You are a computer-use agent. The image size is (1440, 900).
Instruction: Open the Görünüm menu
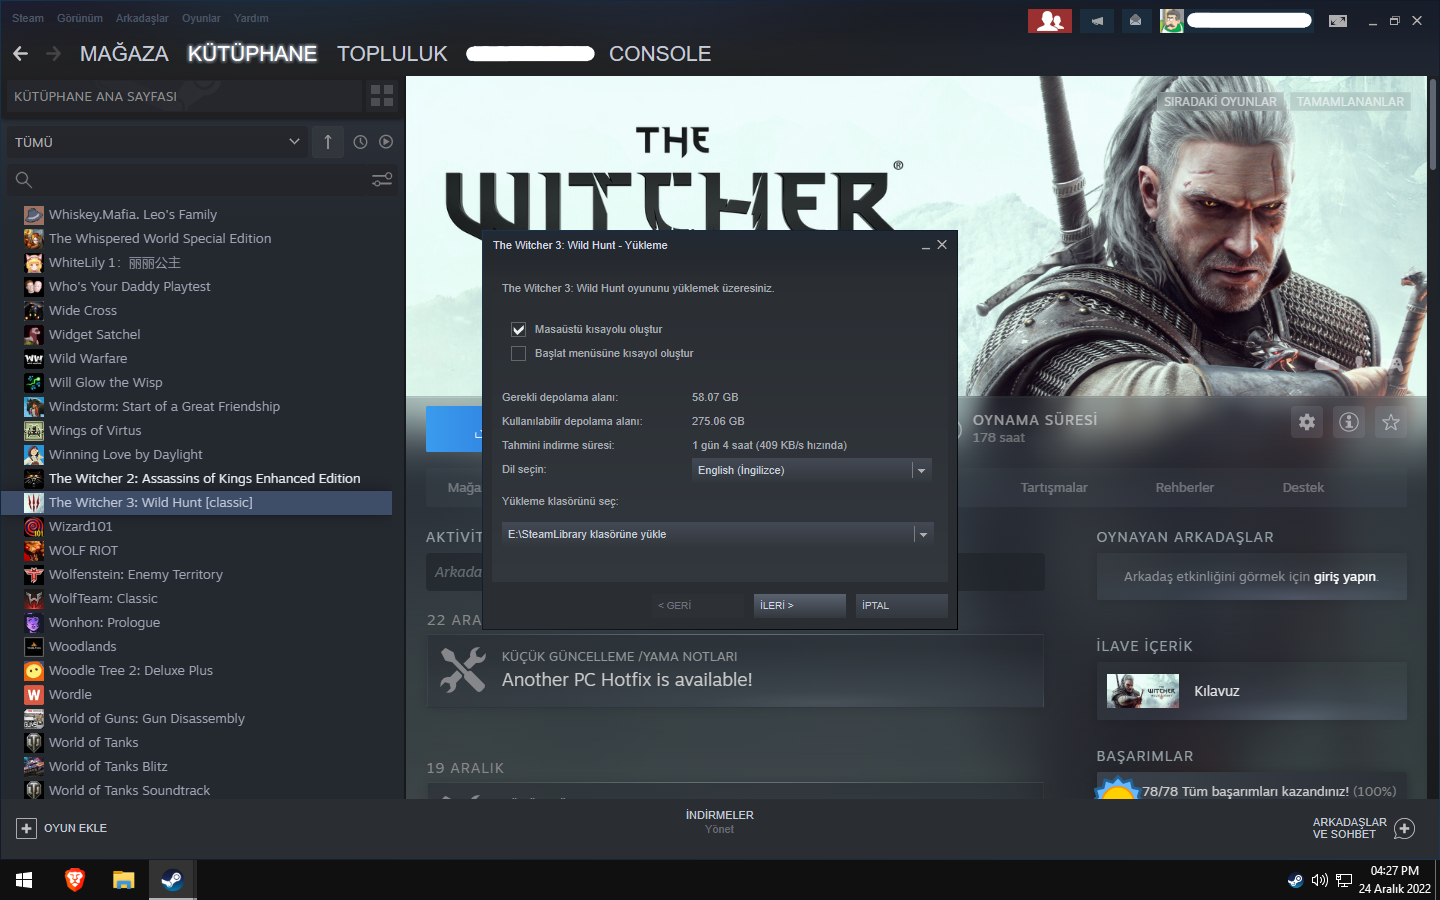point(80,18)
